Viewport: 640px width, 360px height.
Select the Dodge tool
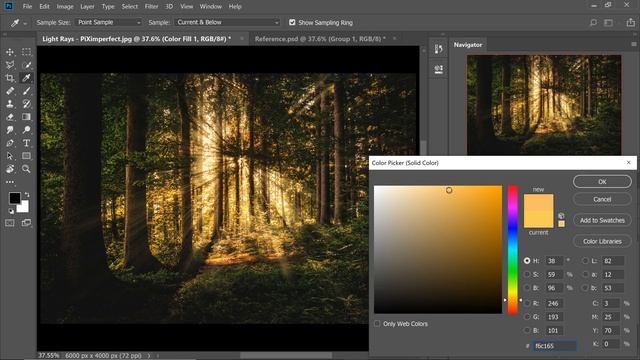27,130
